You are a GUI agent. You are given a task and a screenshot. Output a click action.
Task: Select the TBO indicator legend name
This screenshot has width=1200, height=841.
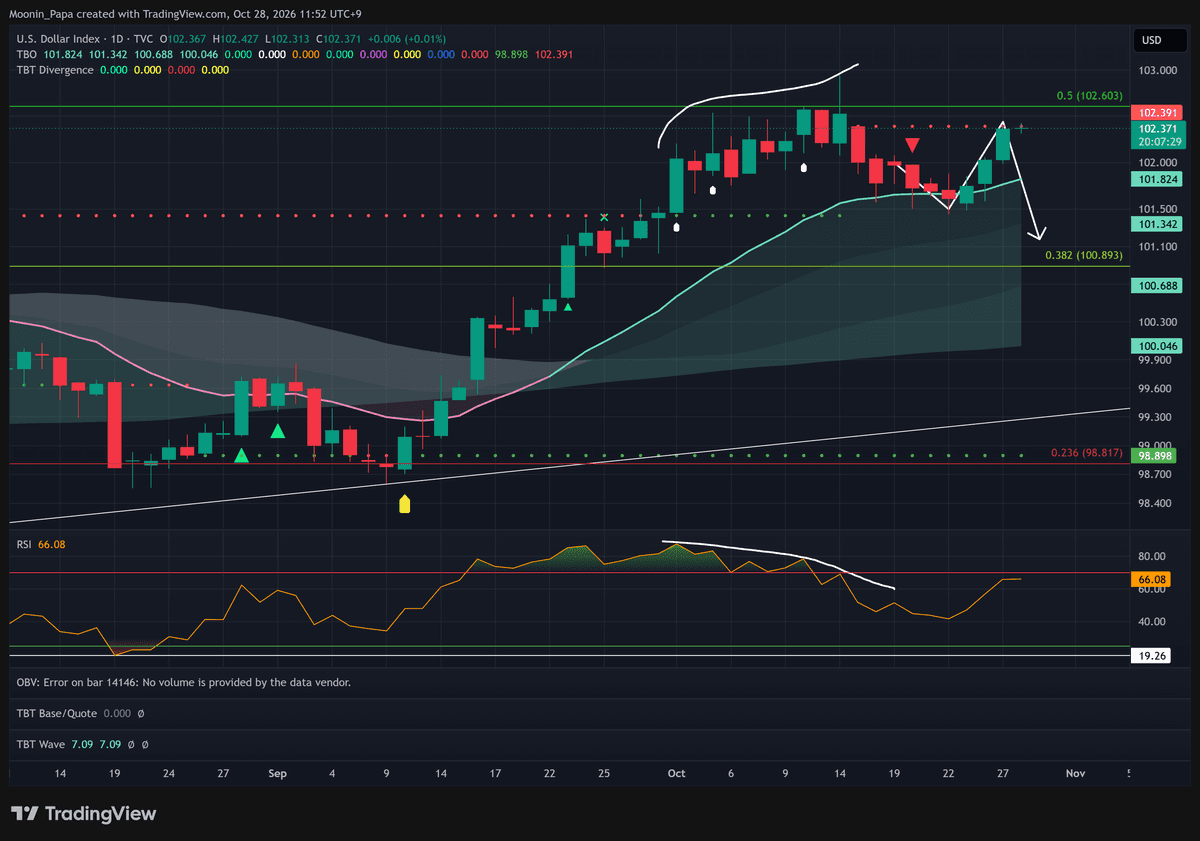click(x=28, y=55)
